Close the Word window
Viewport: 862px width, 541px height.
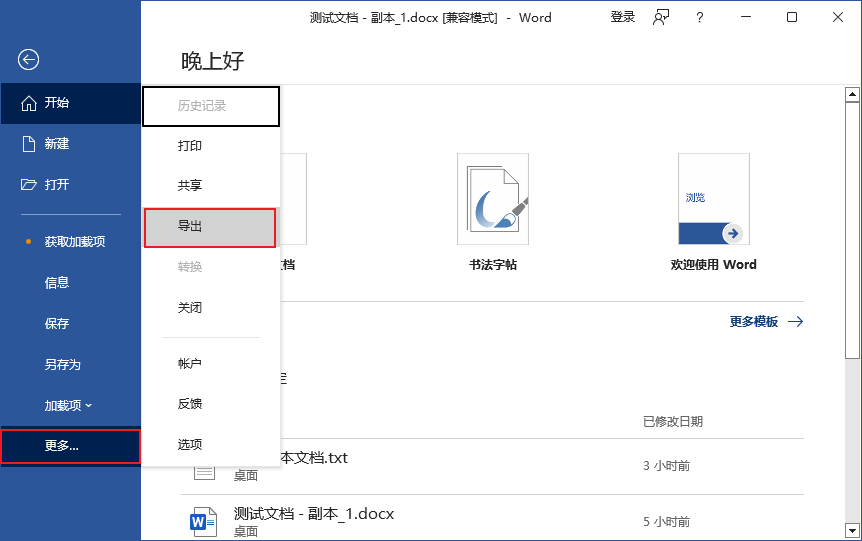(838, 18)
